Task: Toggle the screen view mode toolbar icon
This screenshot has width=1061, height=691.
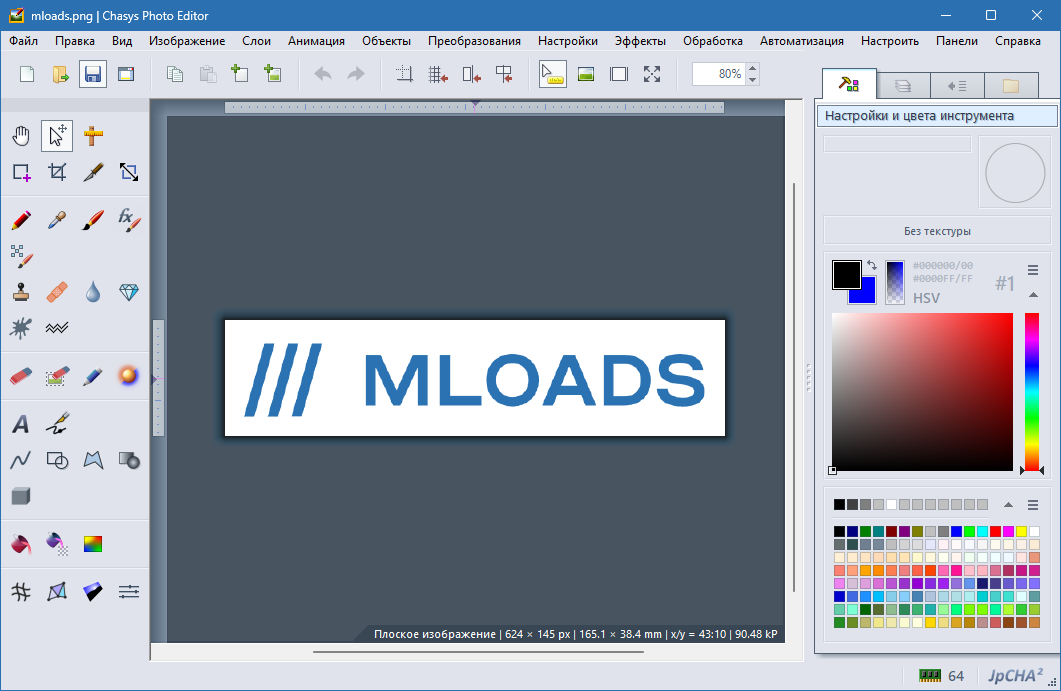Action: click(x=618, y=74)
